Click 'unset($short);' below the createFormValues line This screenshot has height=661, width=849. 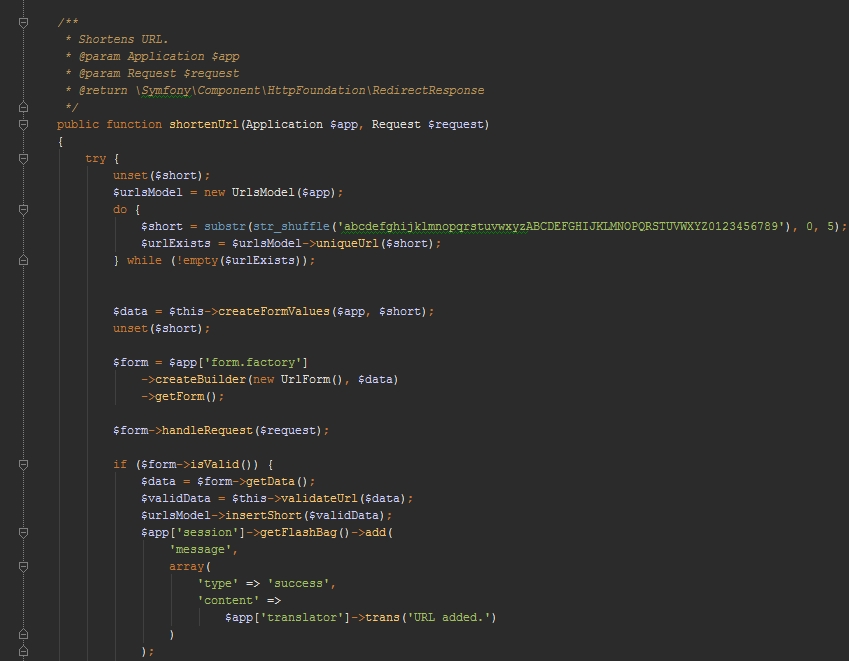tap(161, 329)
